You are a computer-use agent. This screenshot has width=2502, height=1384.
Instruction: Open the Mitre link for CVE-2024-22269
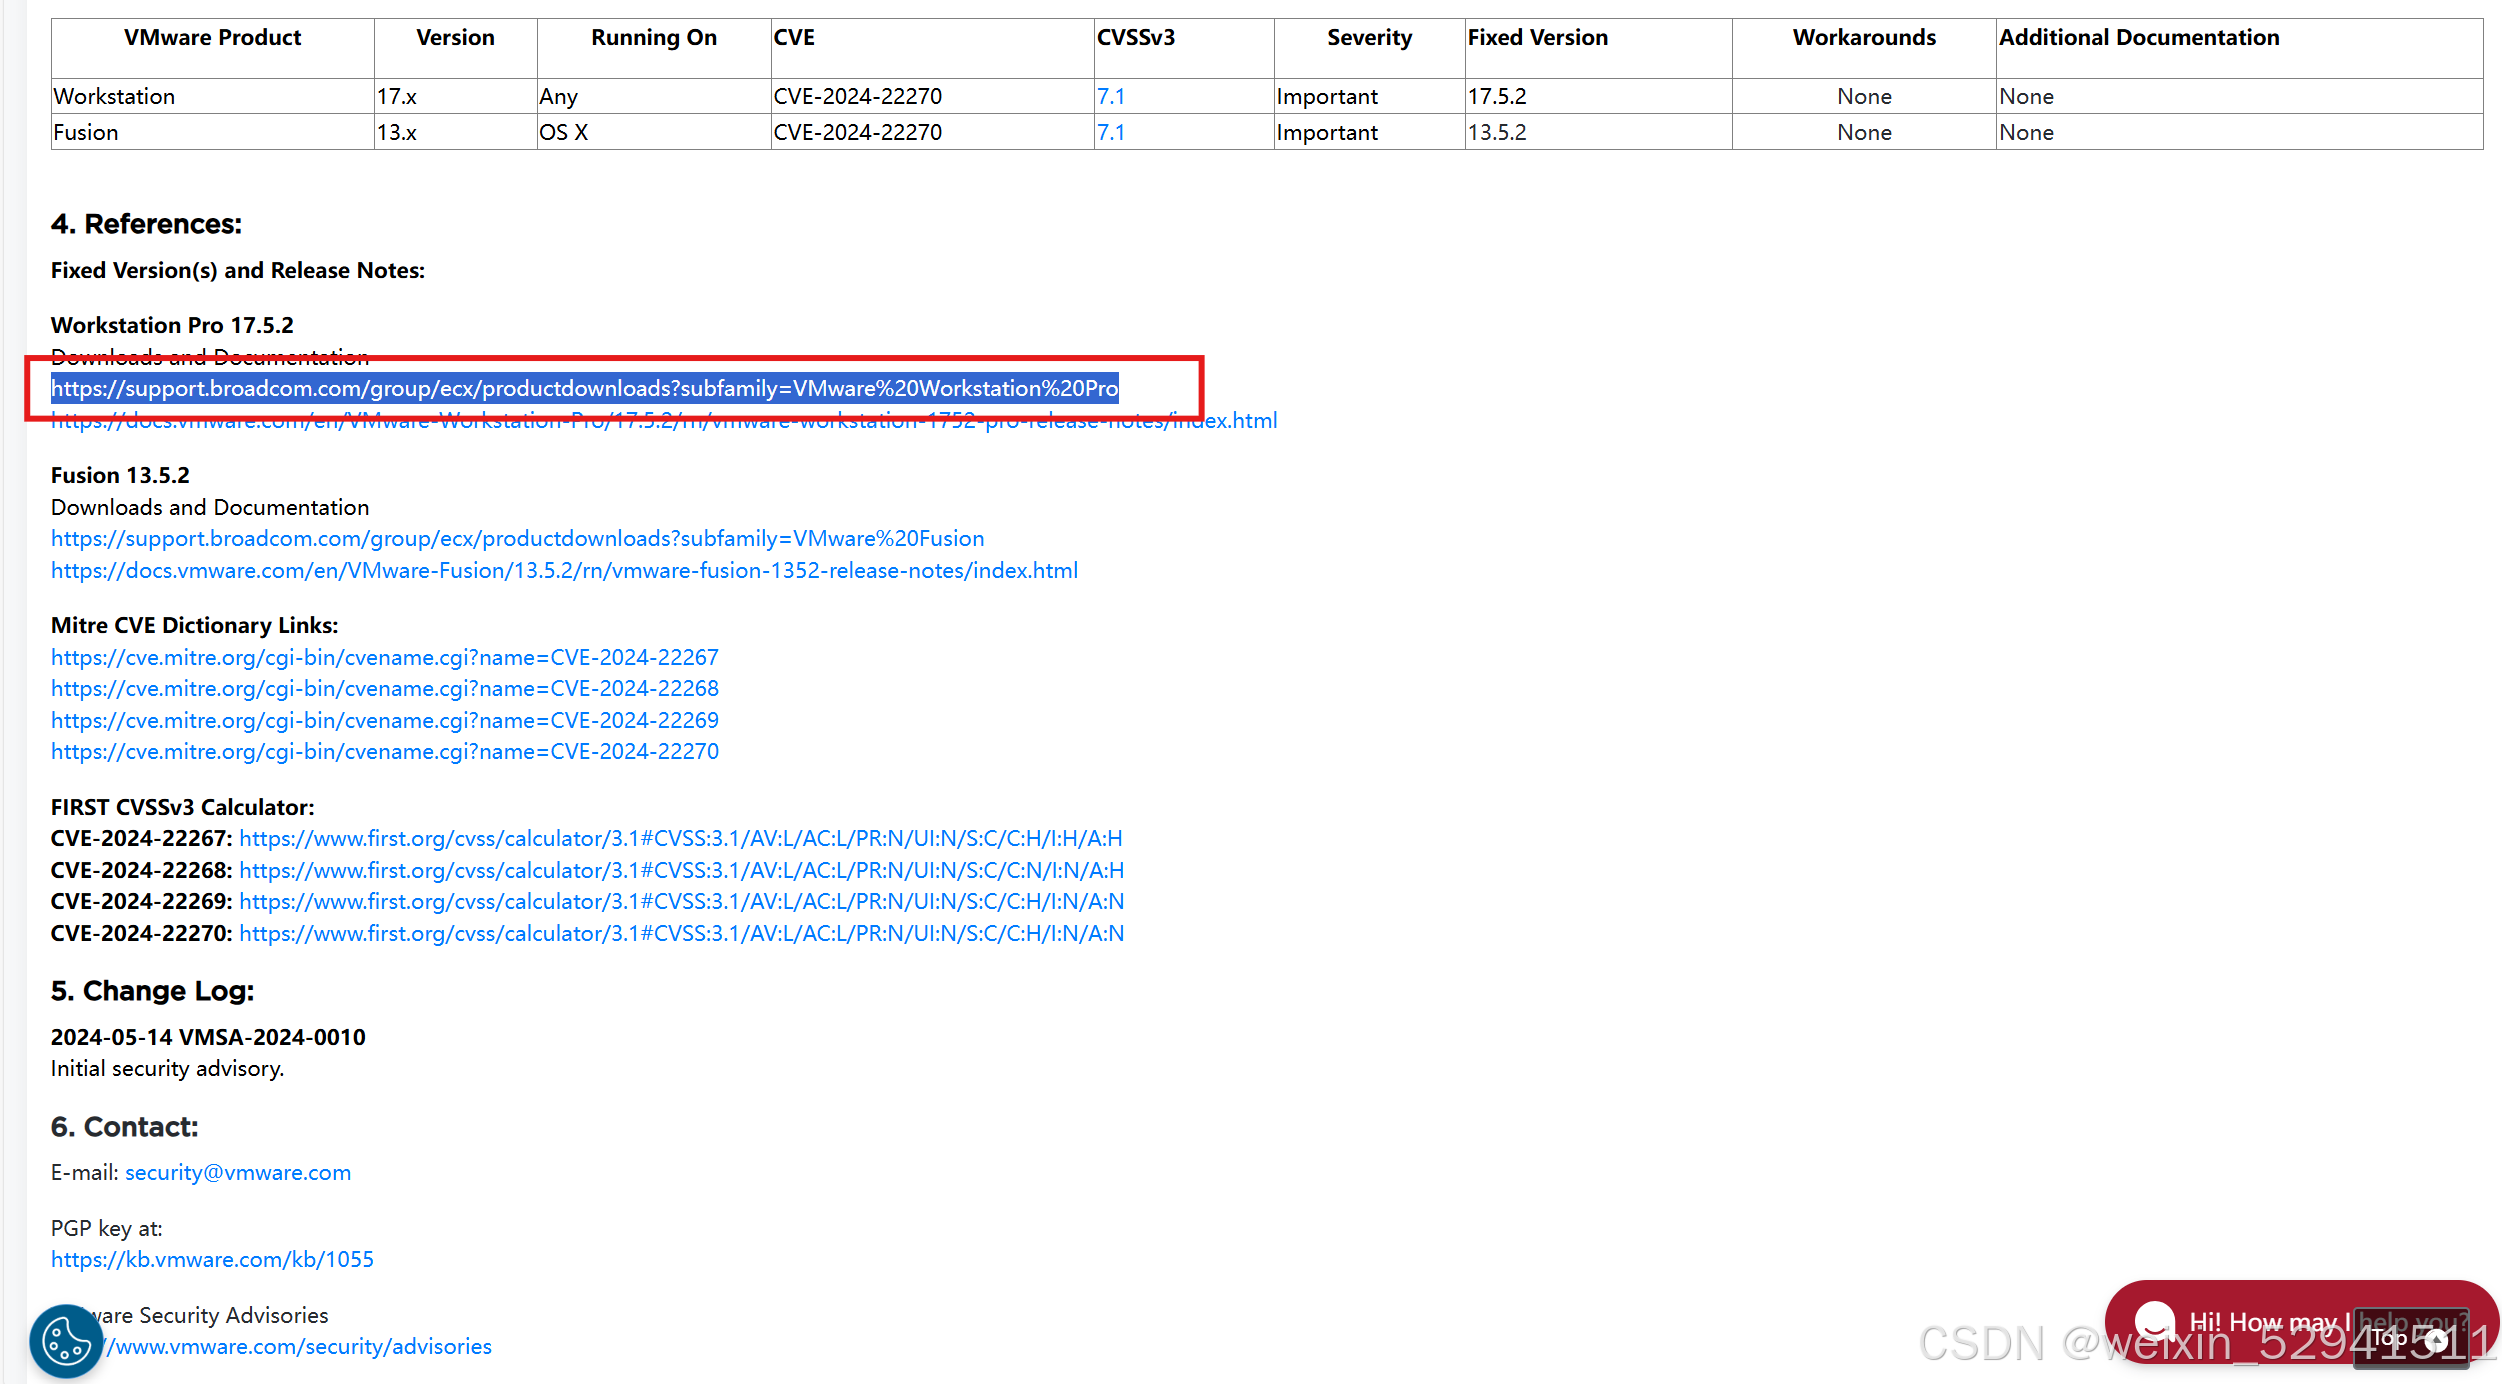(x=384, y=721)
